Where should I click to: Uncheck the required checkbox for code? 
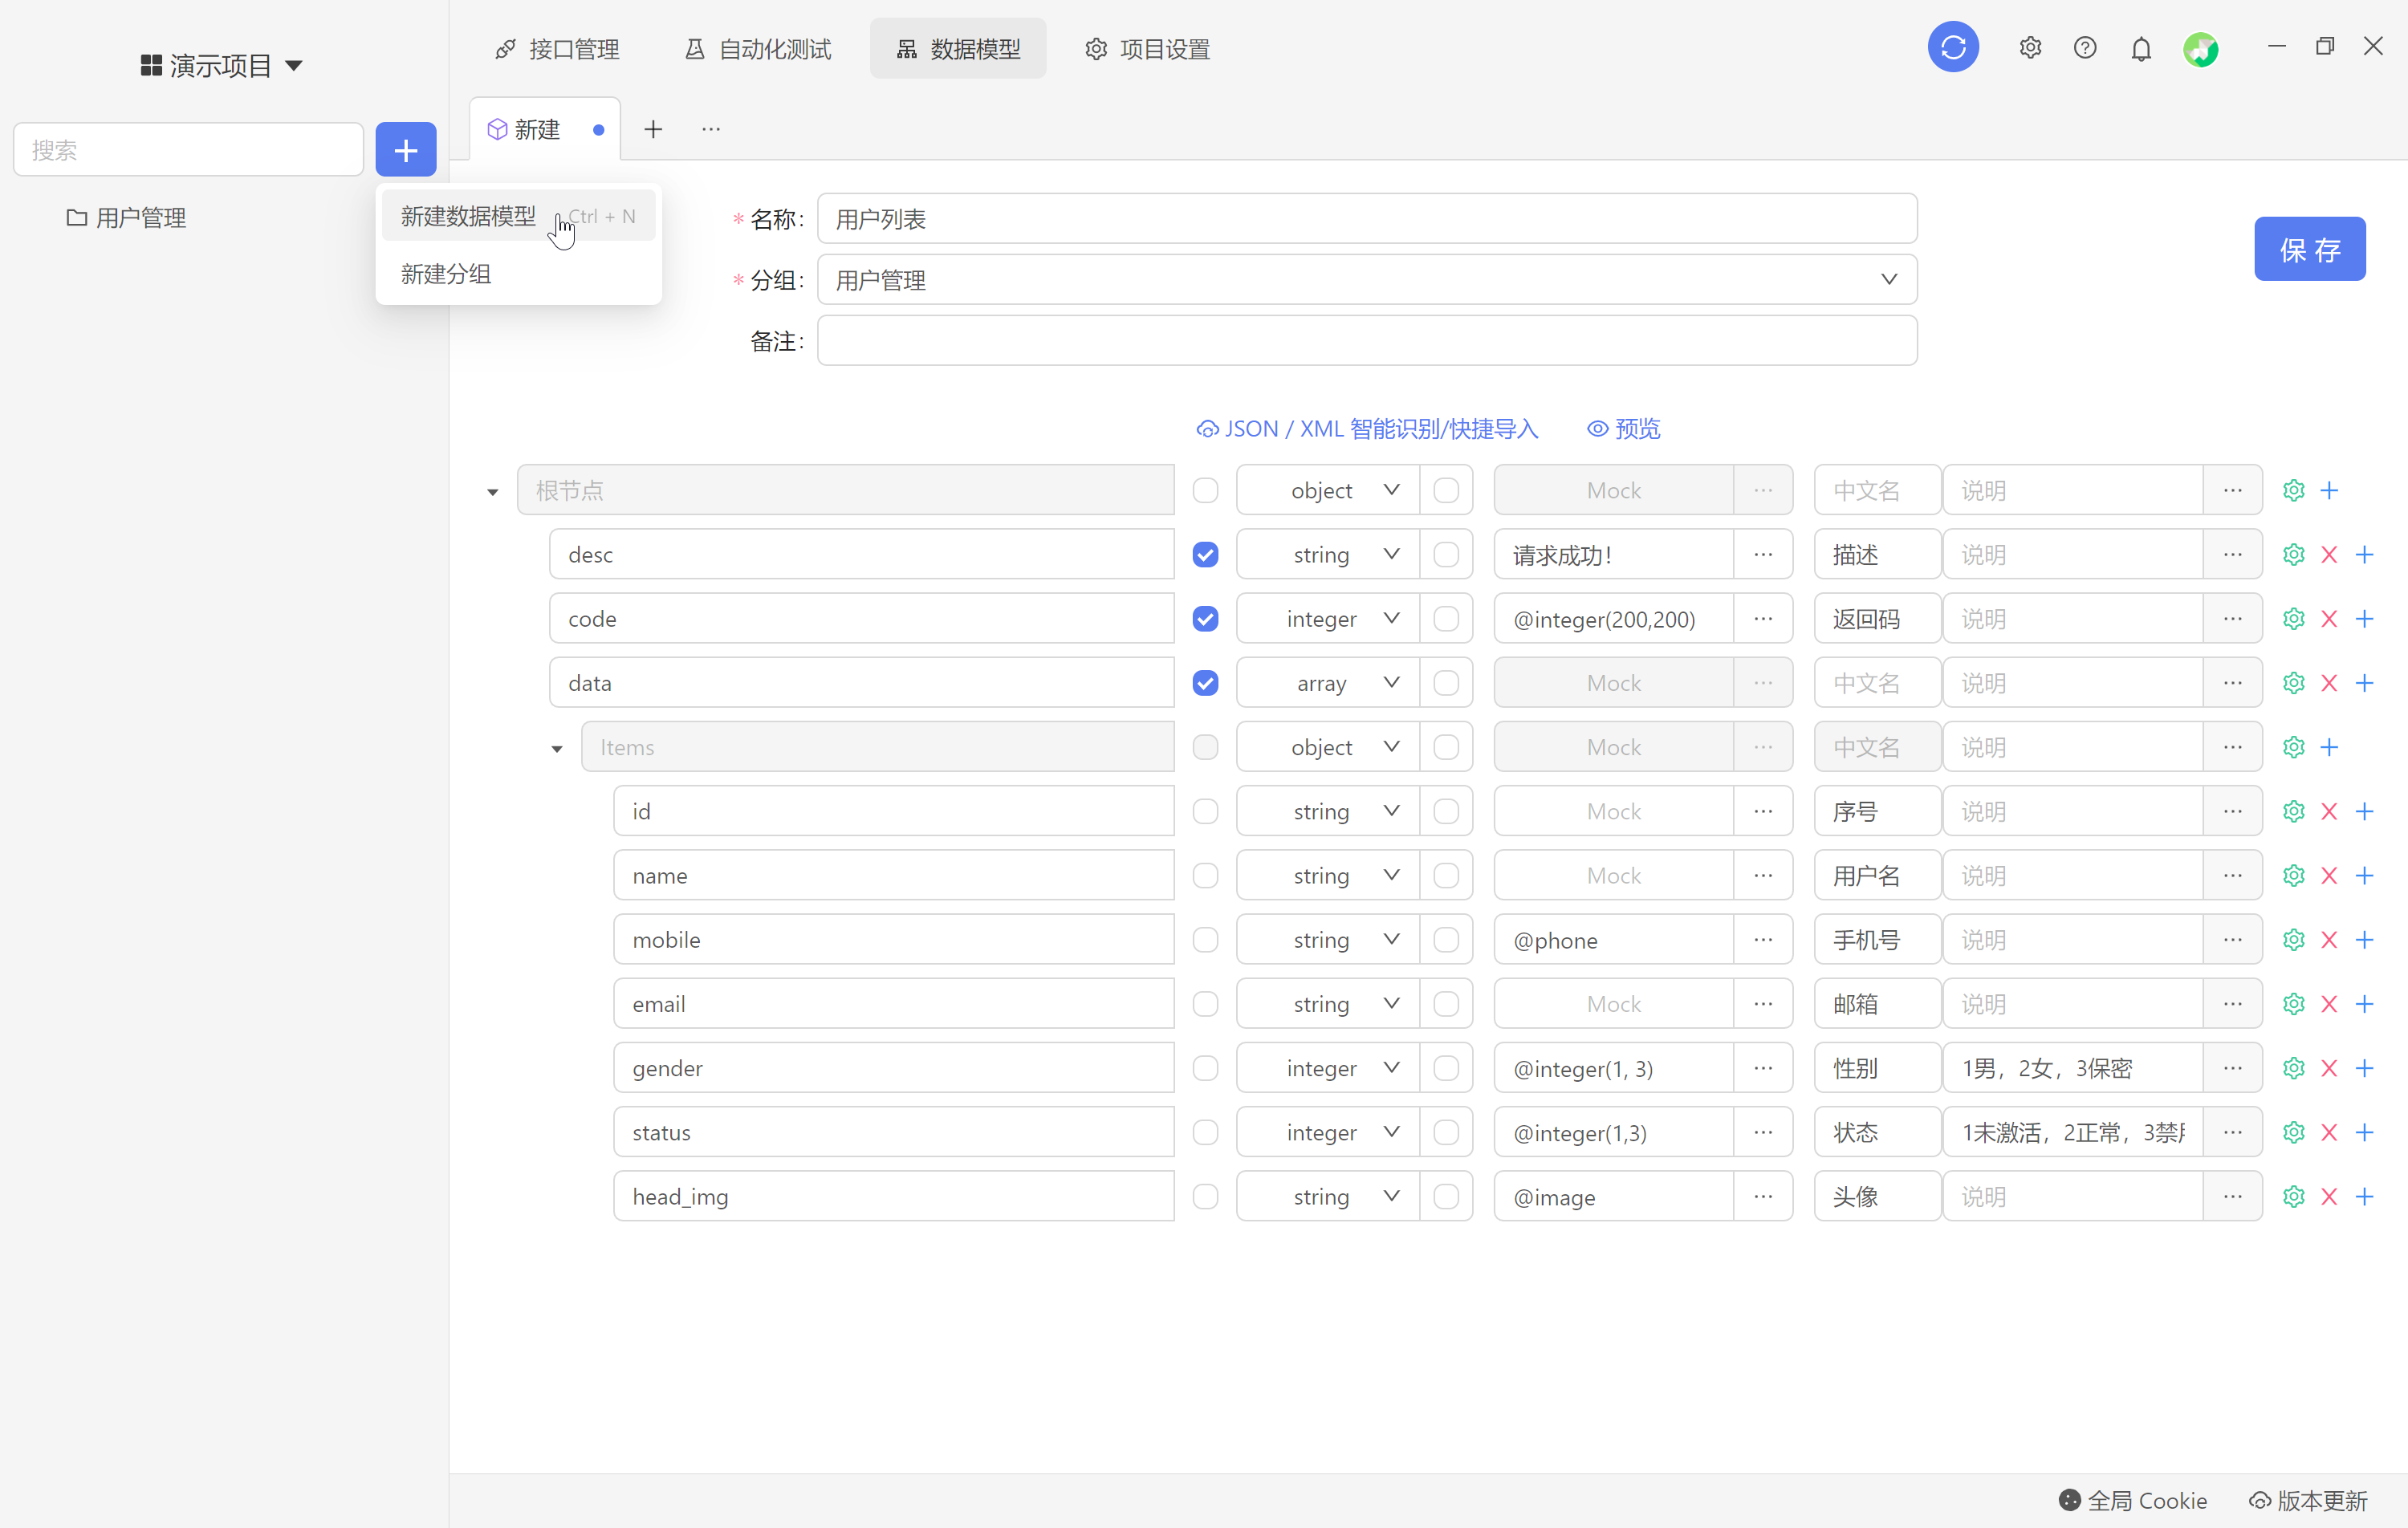point(1205,618)
